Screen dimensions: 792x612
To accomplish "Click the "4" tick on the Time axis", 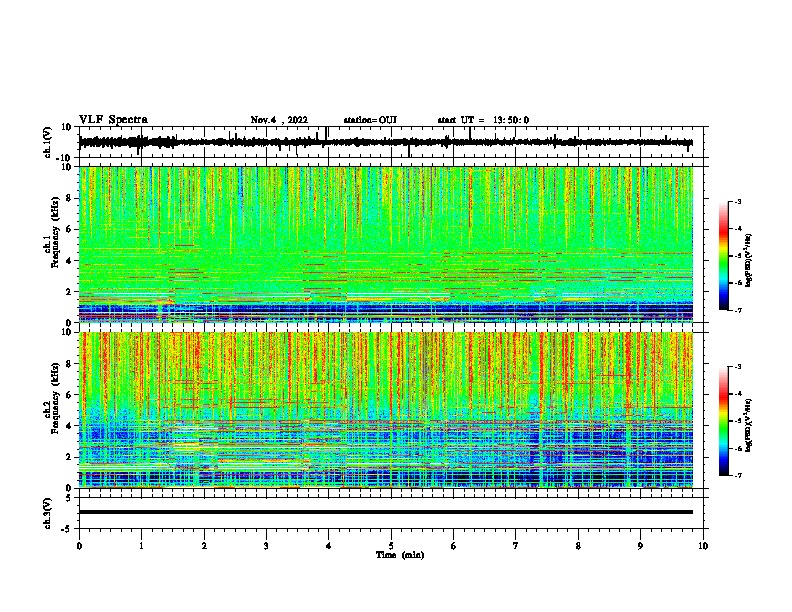I will tap(329, 546).
